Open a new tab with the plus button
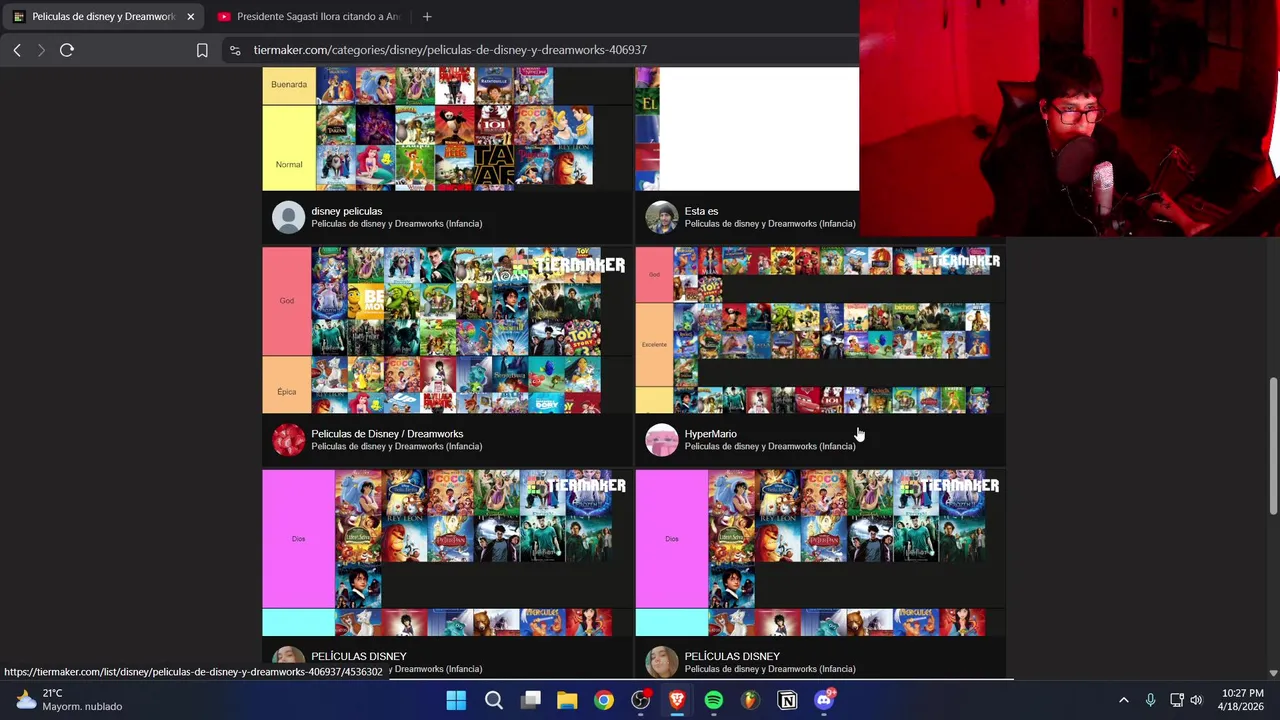1280x720 pixels. pyautogui.click(x=427, y=16)
